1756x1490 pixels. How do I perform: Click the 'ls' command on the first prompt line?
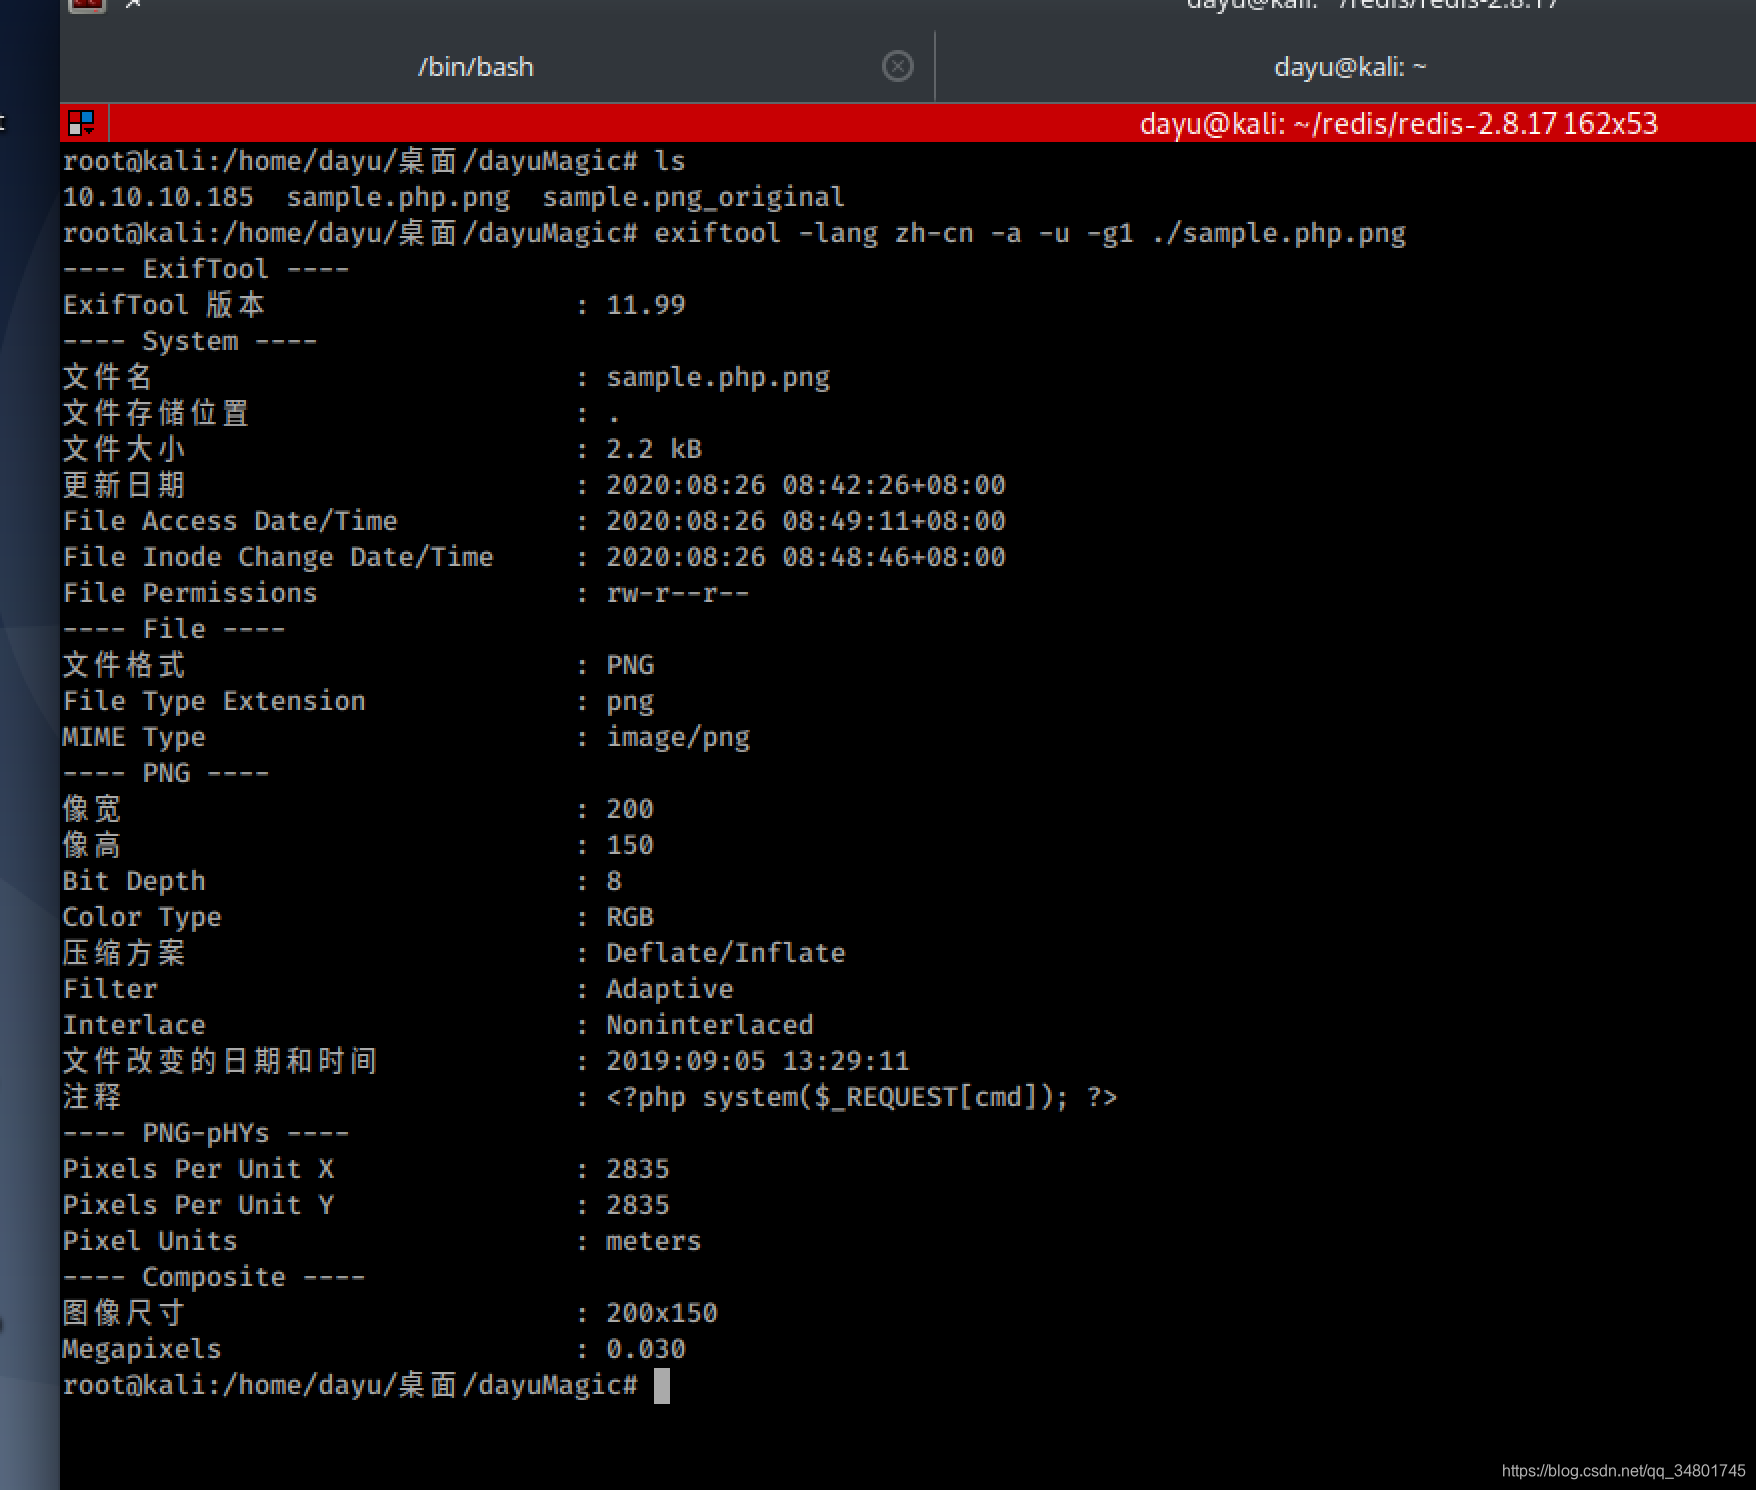pos(670,161)
